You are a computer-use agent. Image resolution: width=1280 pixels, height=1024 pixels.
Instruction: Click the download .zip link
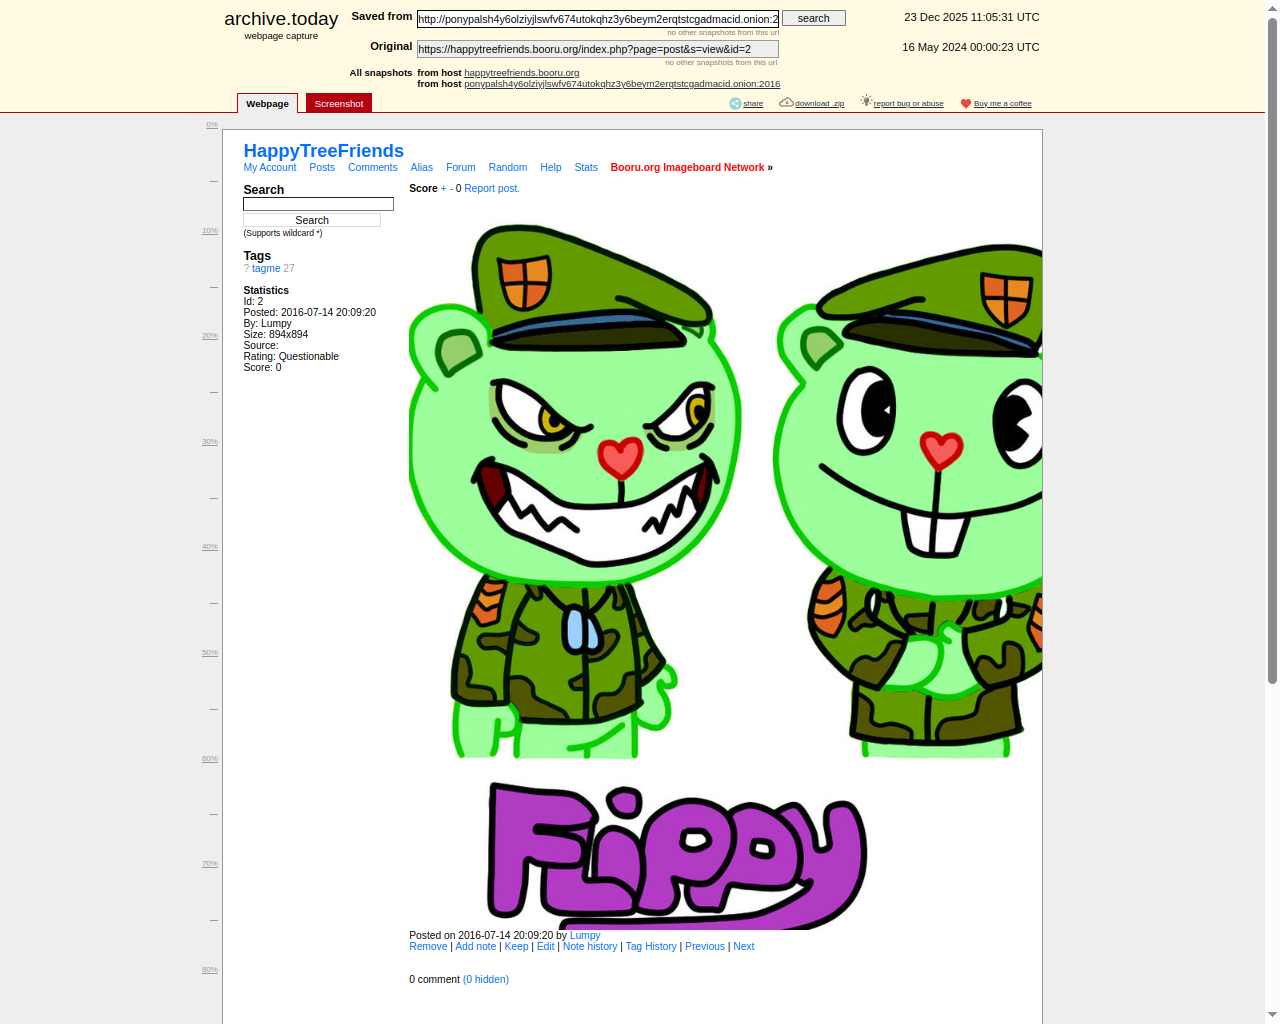coord(820,104)
